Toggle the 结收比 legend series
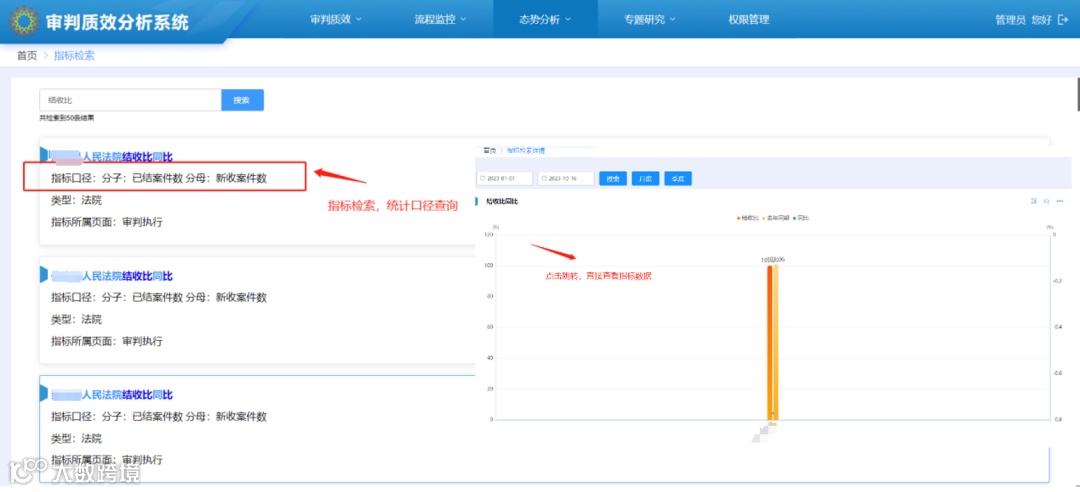 click(747, 218)
